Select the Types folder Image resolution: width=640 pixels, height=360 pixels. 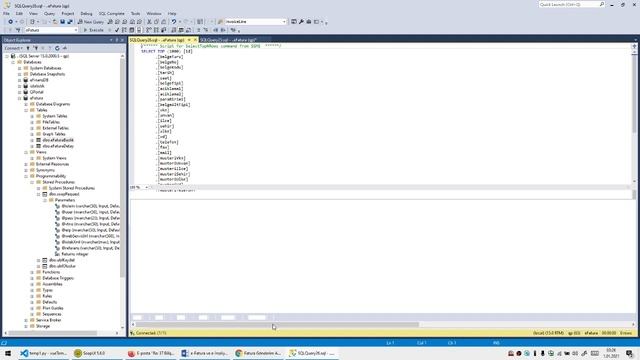(47, 290)
